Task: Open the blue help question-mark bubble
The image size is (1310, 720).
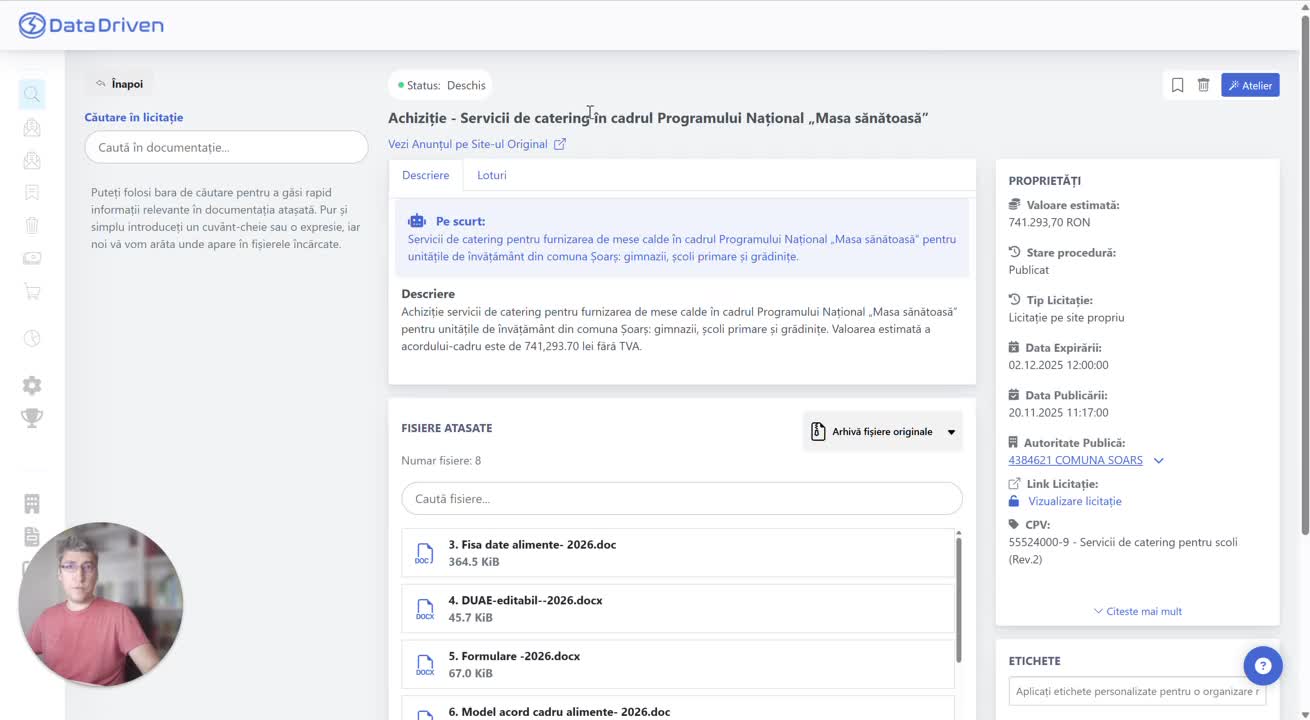Action: tap(1262, 665)
